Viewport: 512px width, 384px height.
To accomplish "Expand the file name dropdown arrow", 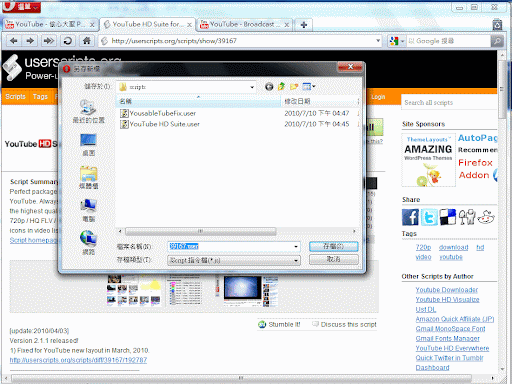I will pos(296,247).
